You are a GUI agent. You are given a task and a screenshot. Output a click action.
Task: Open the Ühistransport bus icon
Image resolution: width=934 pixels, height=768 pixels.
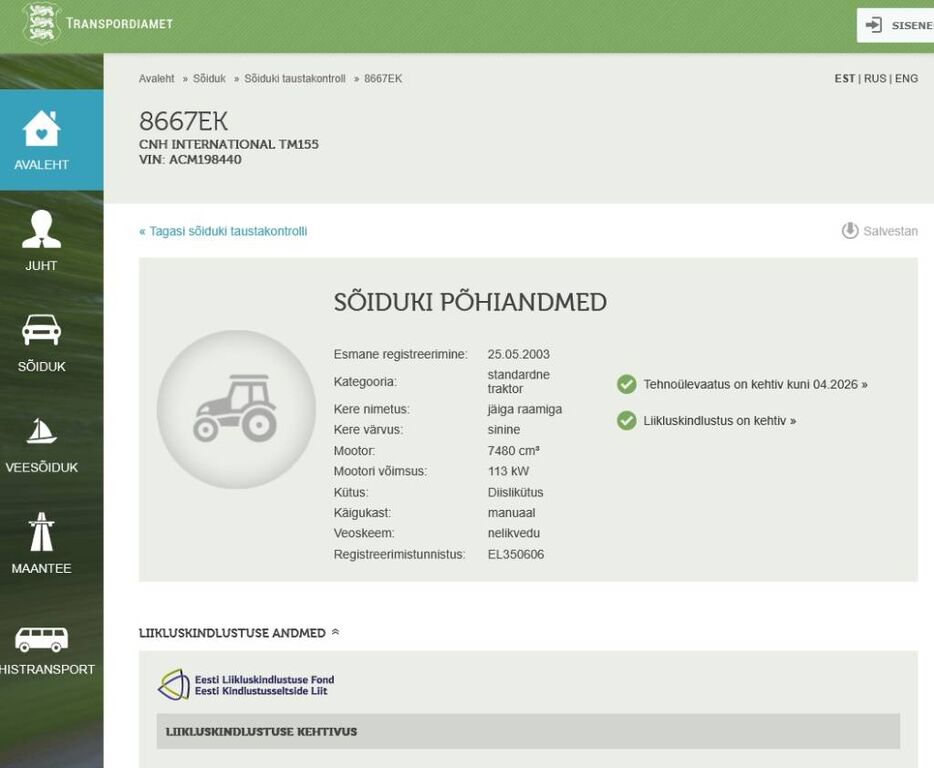tap(41, 639)
